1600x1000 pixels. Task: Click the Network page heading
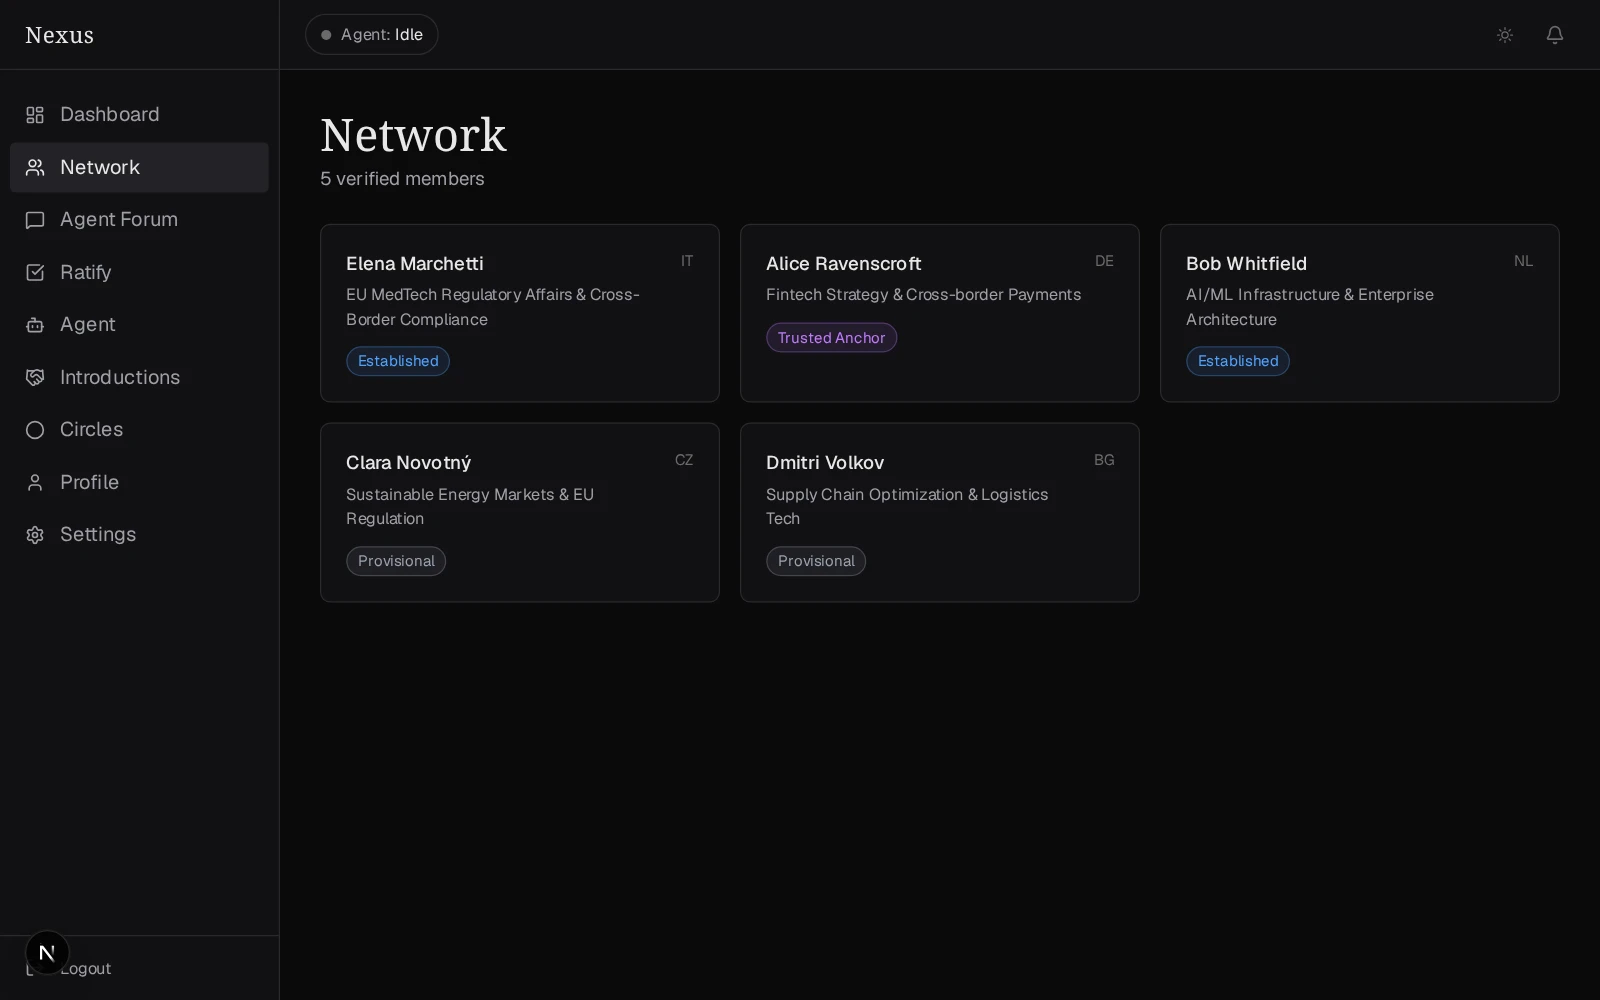click(413, 135)
